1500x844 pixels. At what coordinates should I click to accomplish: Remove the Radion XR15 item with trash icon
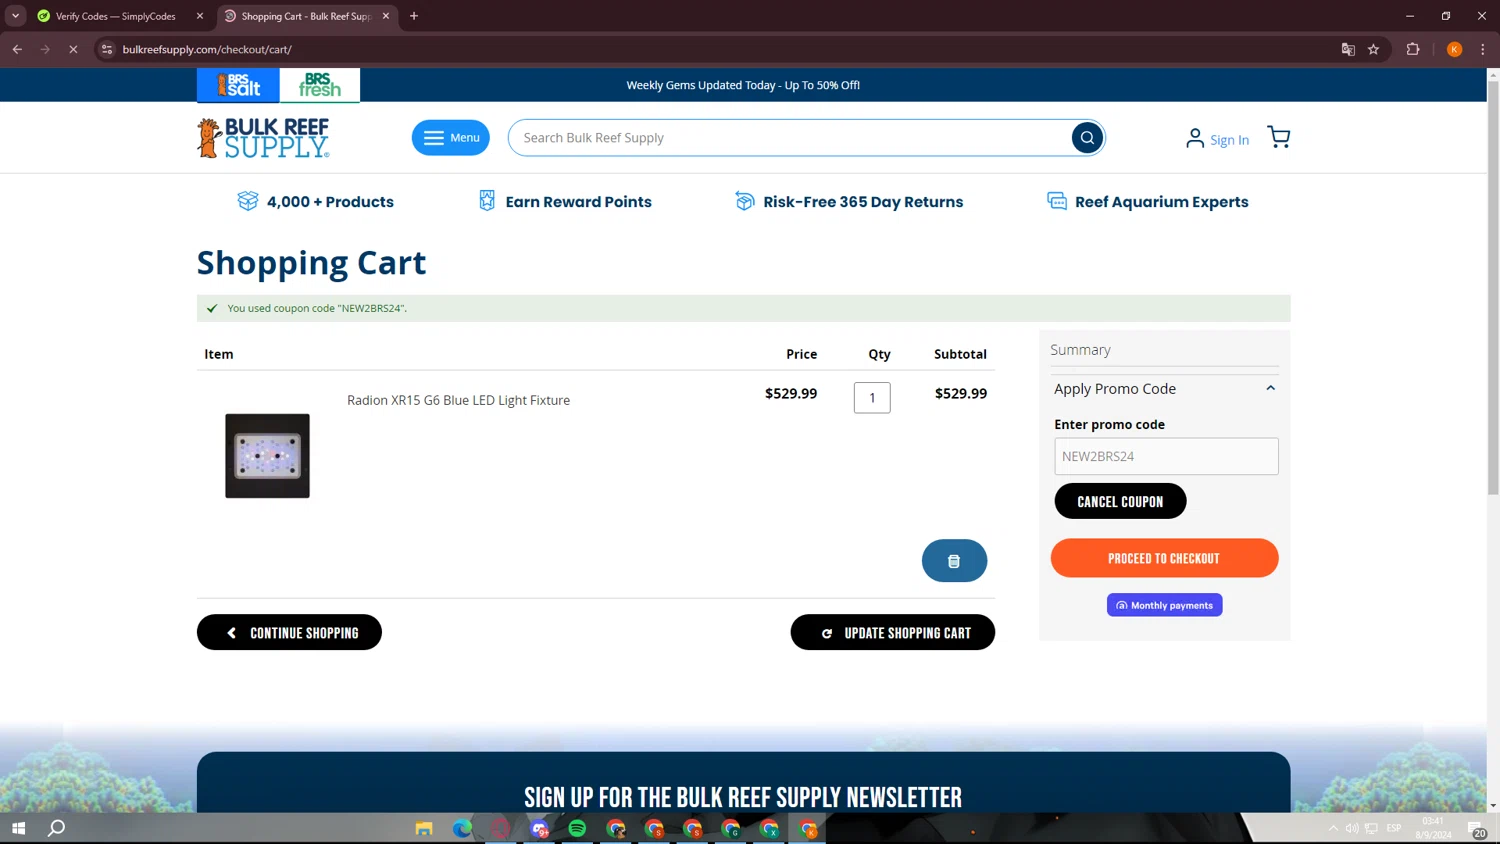click(x=954, y=561)
